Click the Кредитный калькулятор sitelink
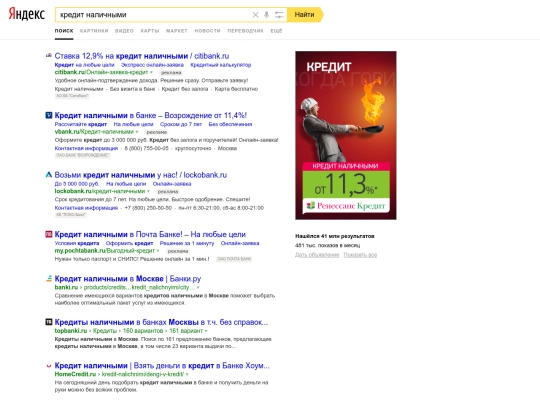 click(220, 65)
